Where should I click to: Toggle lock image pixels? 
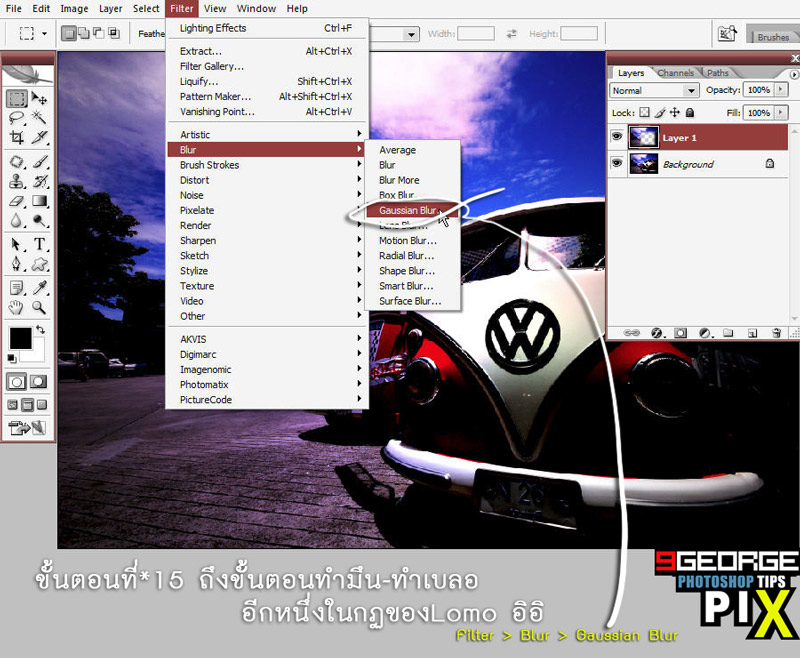click(660, 112)
